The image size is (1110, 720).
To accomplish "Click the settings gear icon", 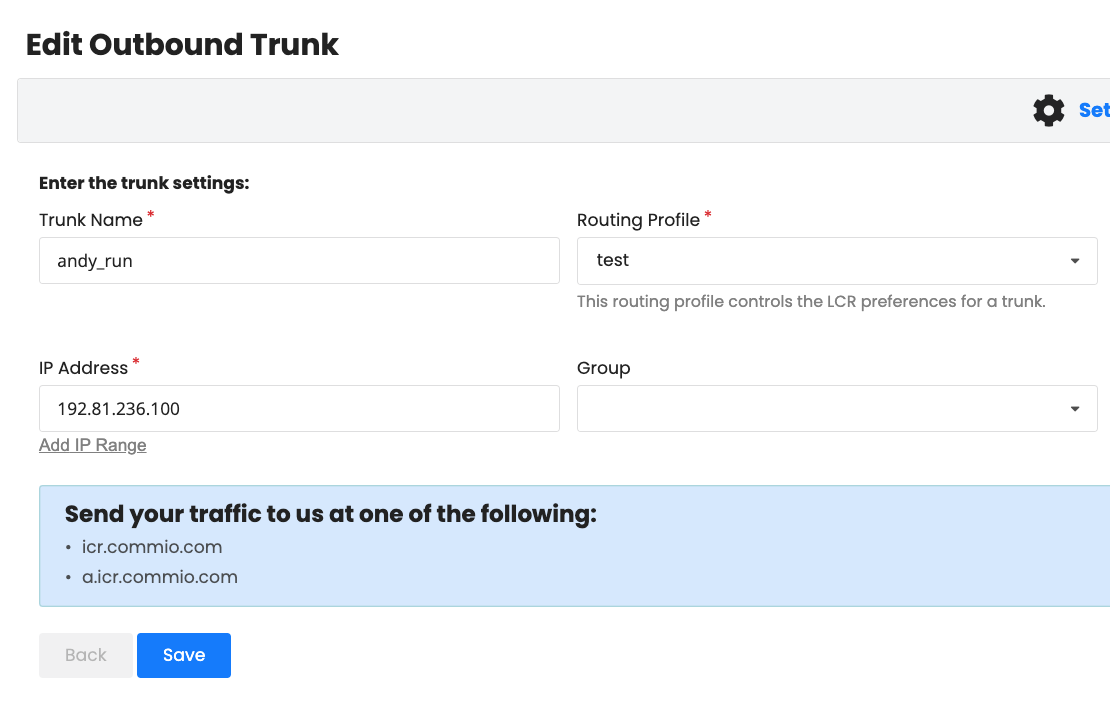I will pyautogui.click(x=1048, y=110).
